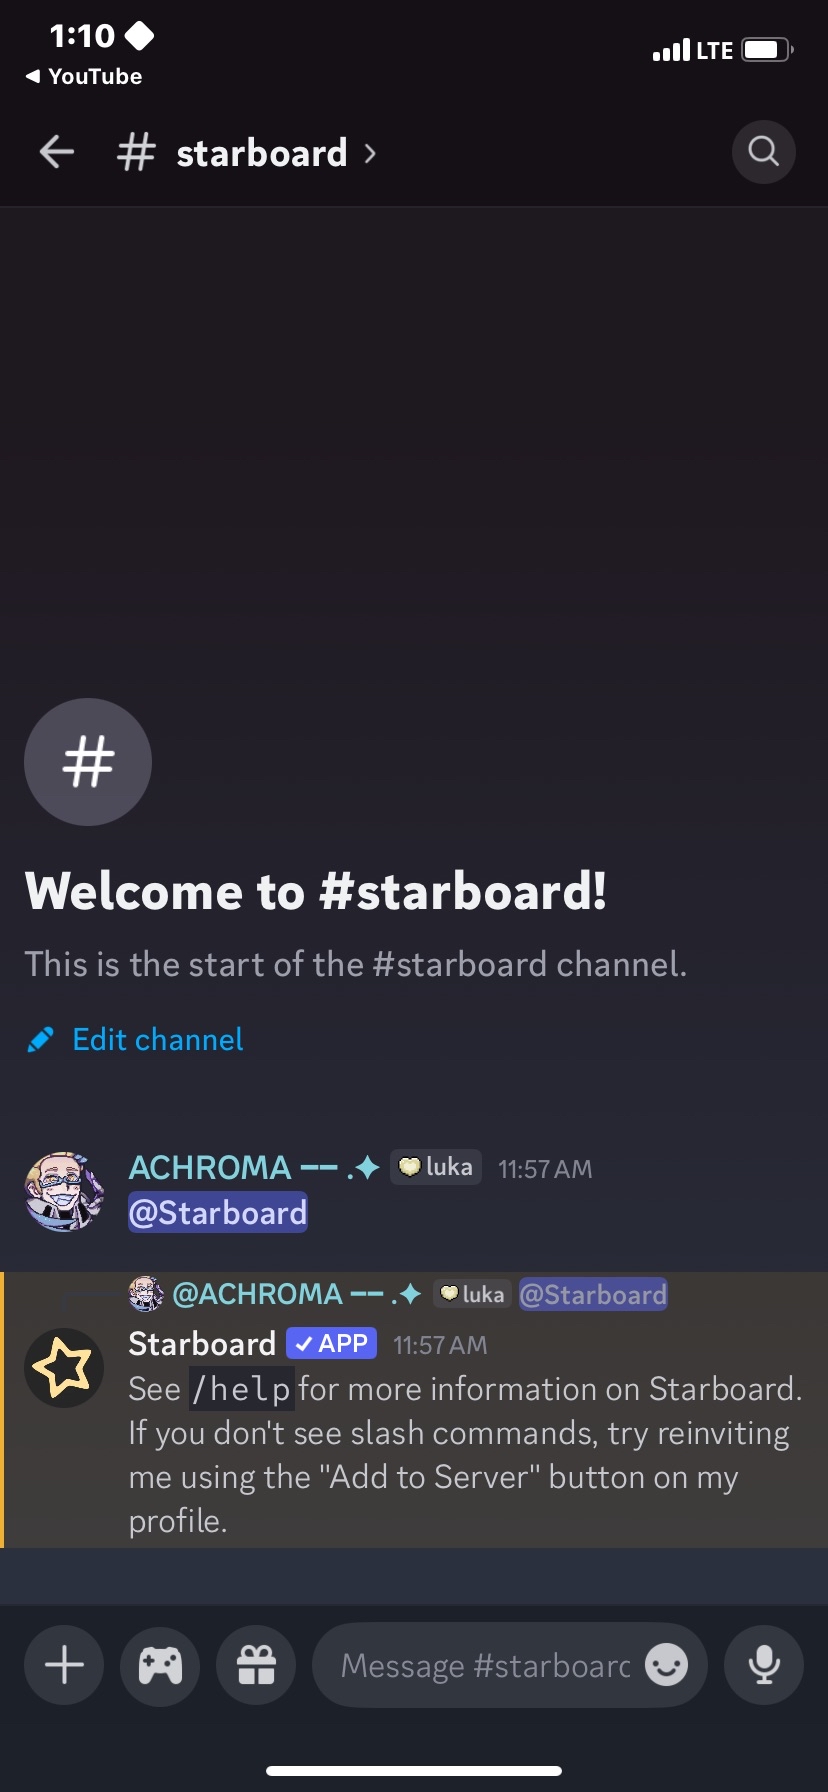Return to YouTube via status bar
The width and height of the screenshot is (828, 1792).
point(84,76)
